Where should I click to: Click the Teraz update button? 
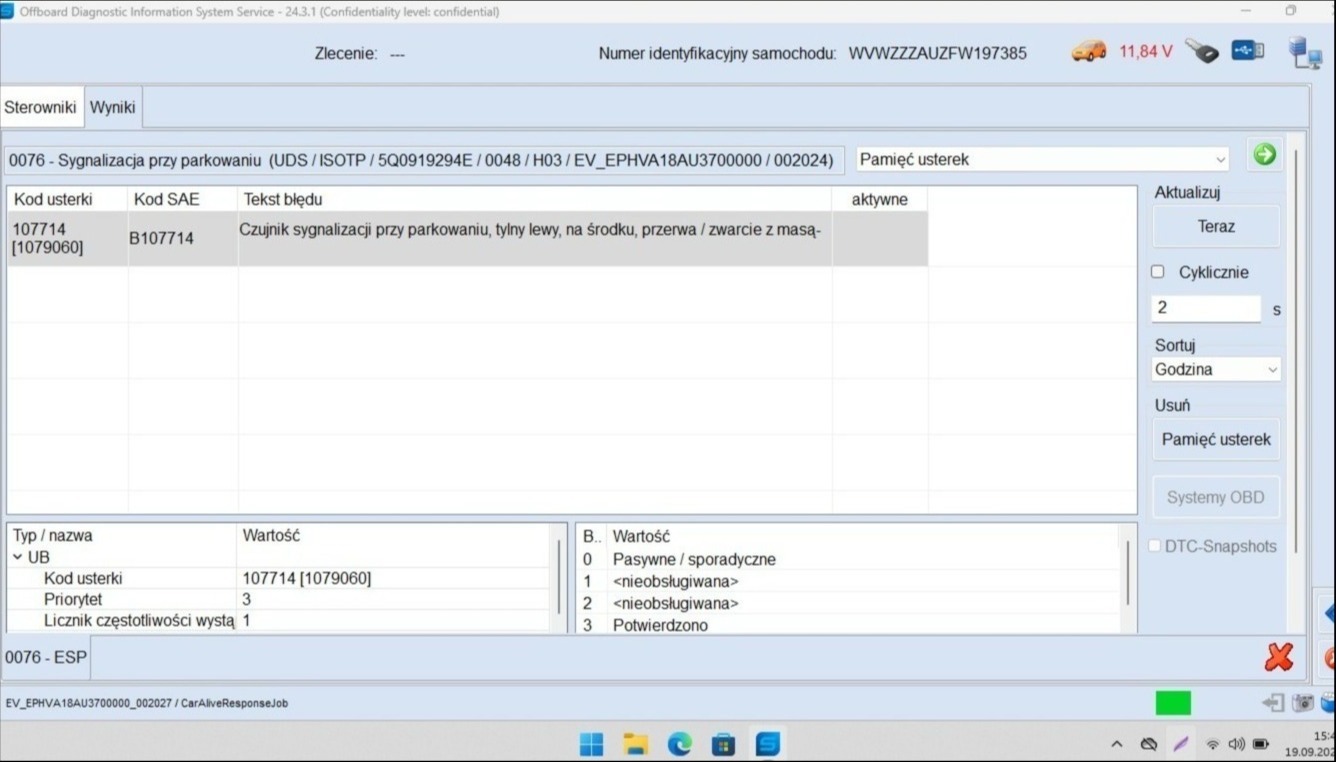[1216, 226]
